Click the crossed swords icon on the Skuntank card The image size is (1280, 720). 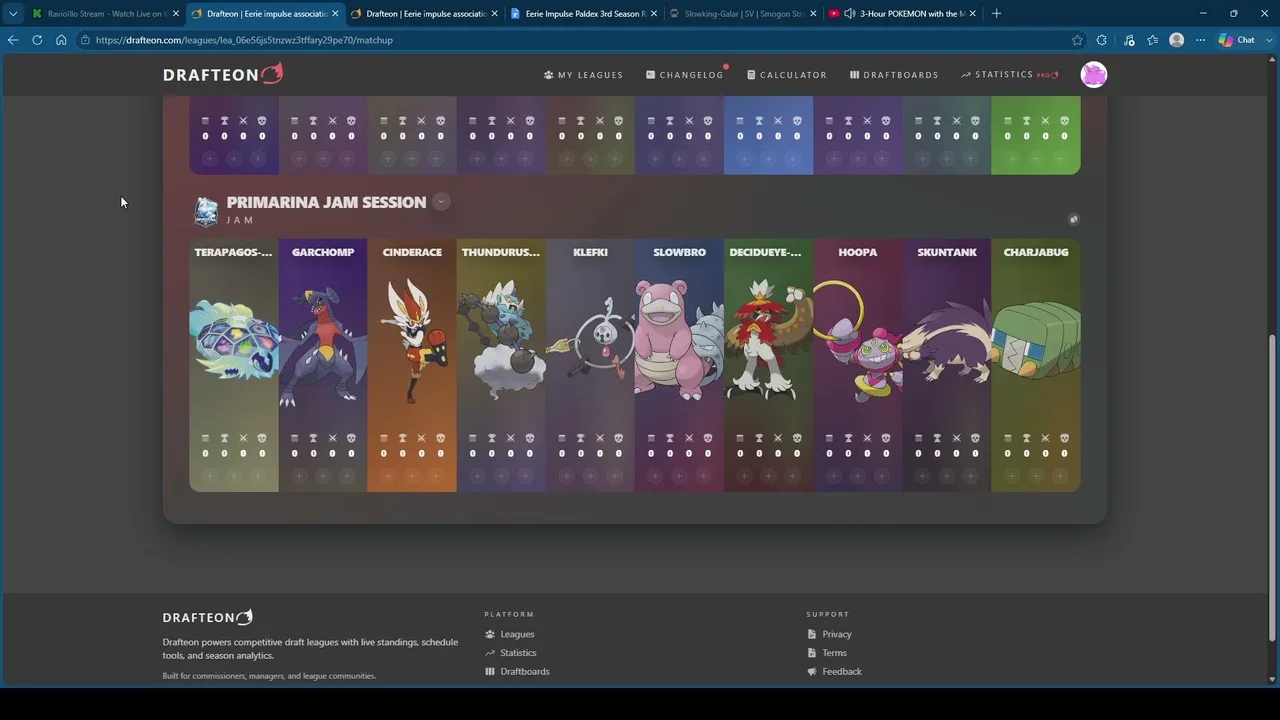point(957,438)
